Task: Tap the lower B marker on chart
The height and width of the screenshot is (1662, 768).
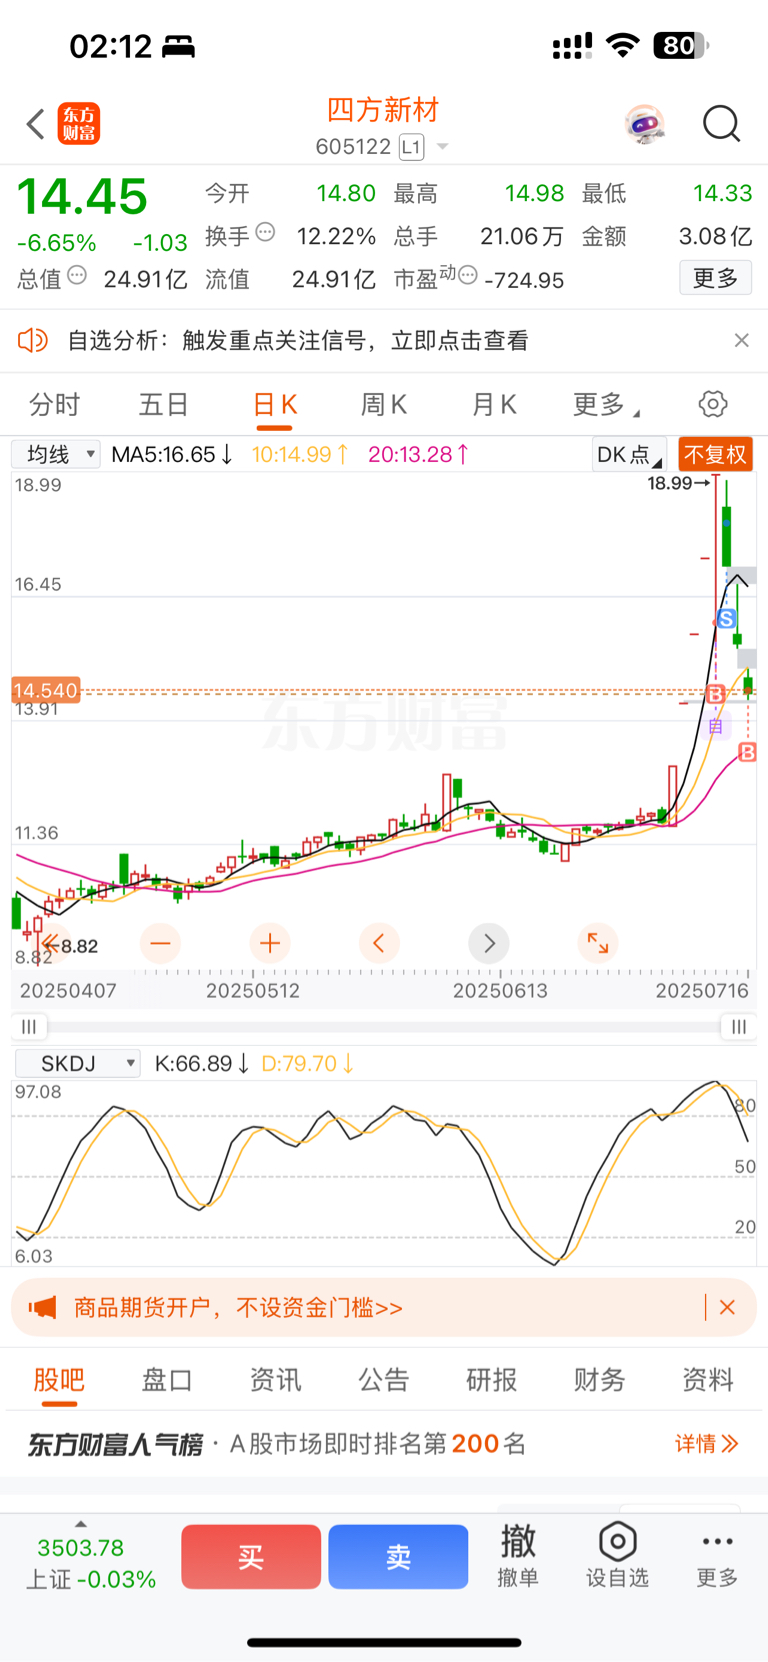Action: (747, 752)
